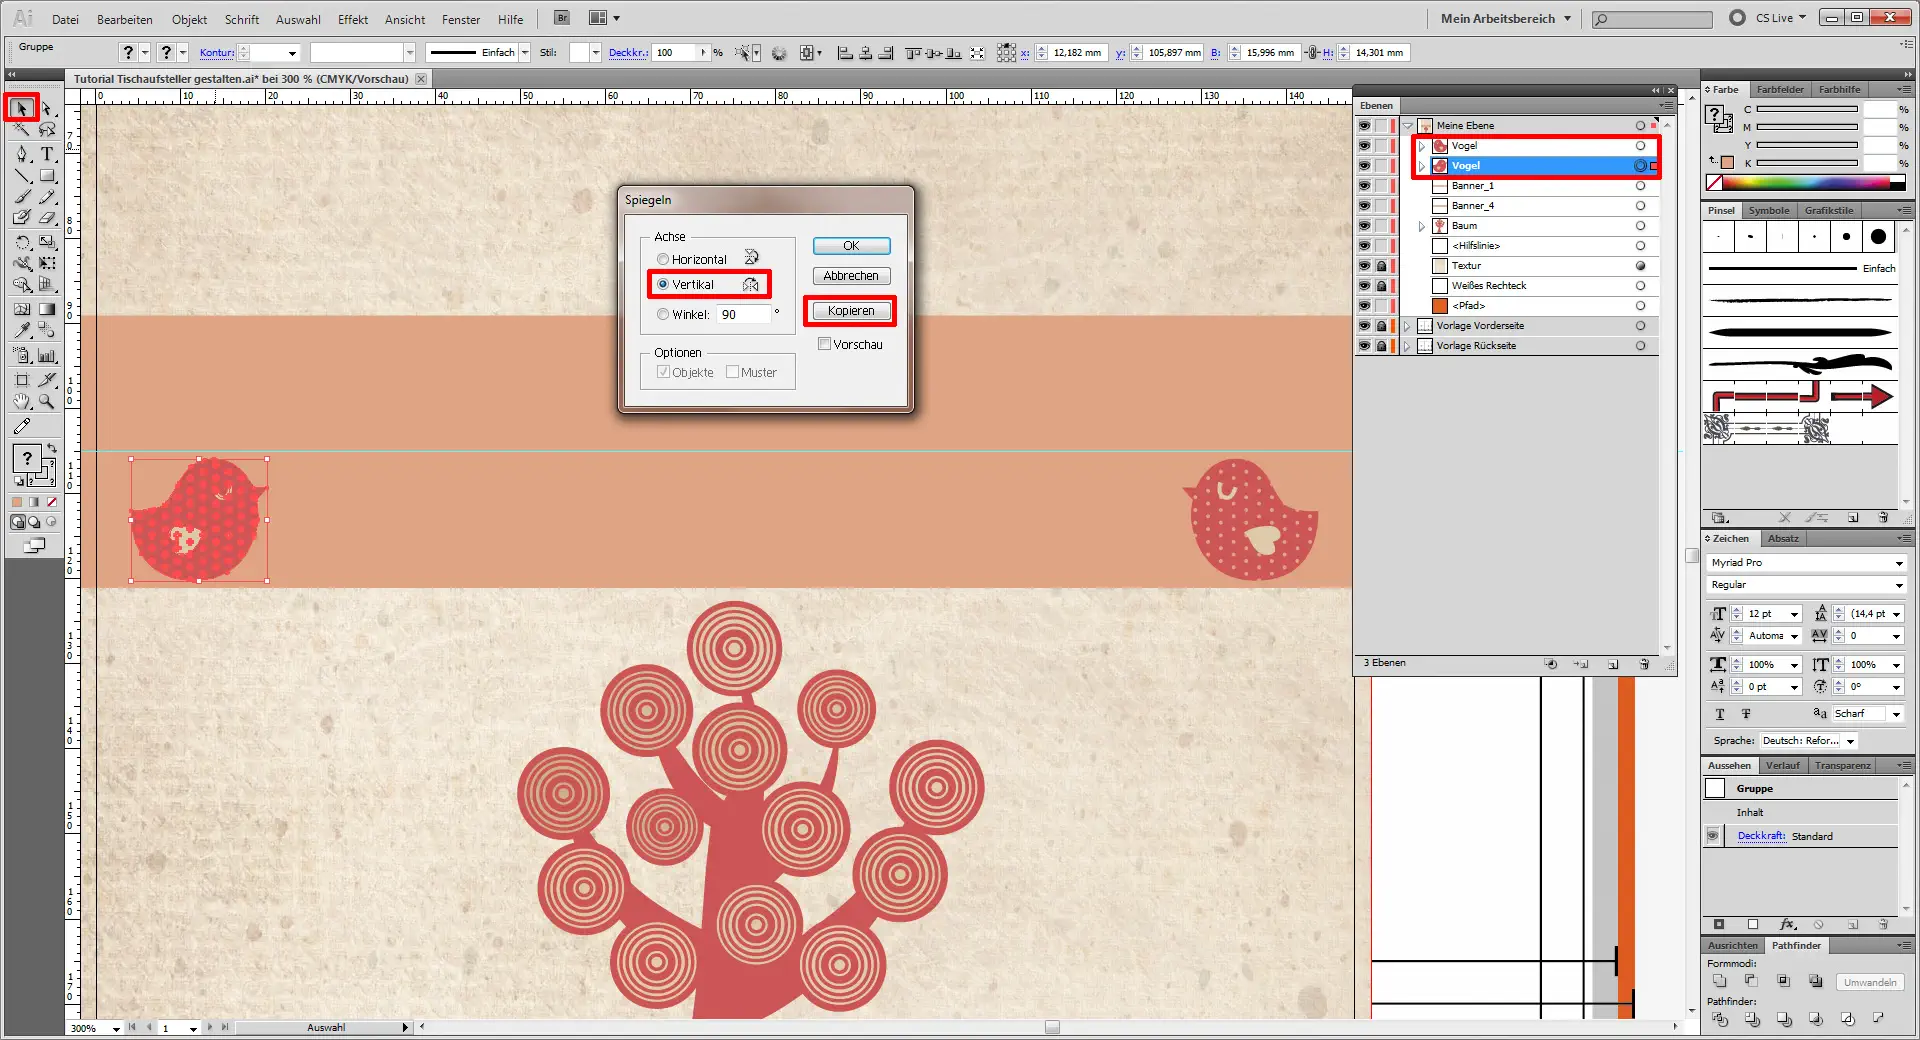Viewport: 1920px width, 1040px height.
Task: Click Kopieren in the Spiegeln dialog
Action: [x=850, y=311]
